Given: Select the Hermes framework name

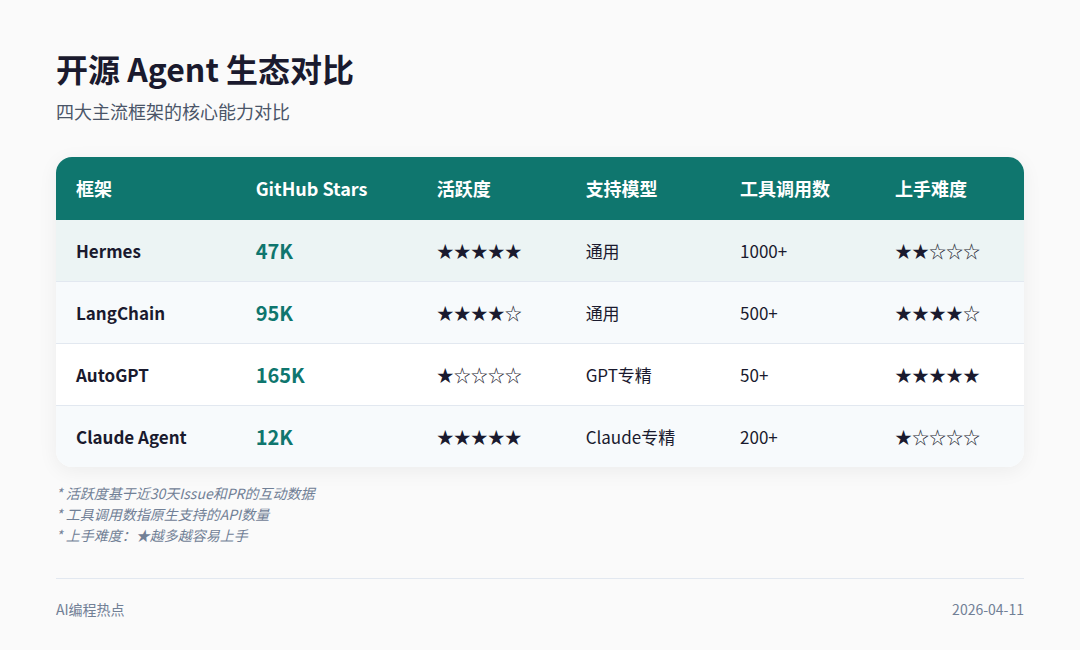Looking at the screenshot, I should (x=108, y=252).
